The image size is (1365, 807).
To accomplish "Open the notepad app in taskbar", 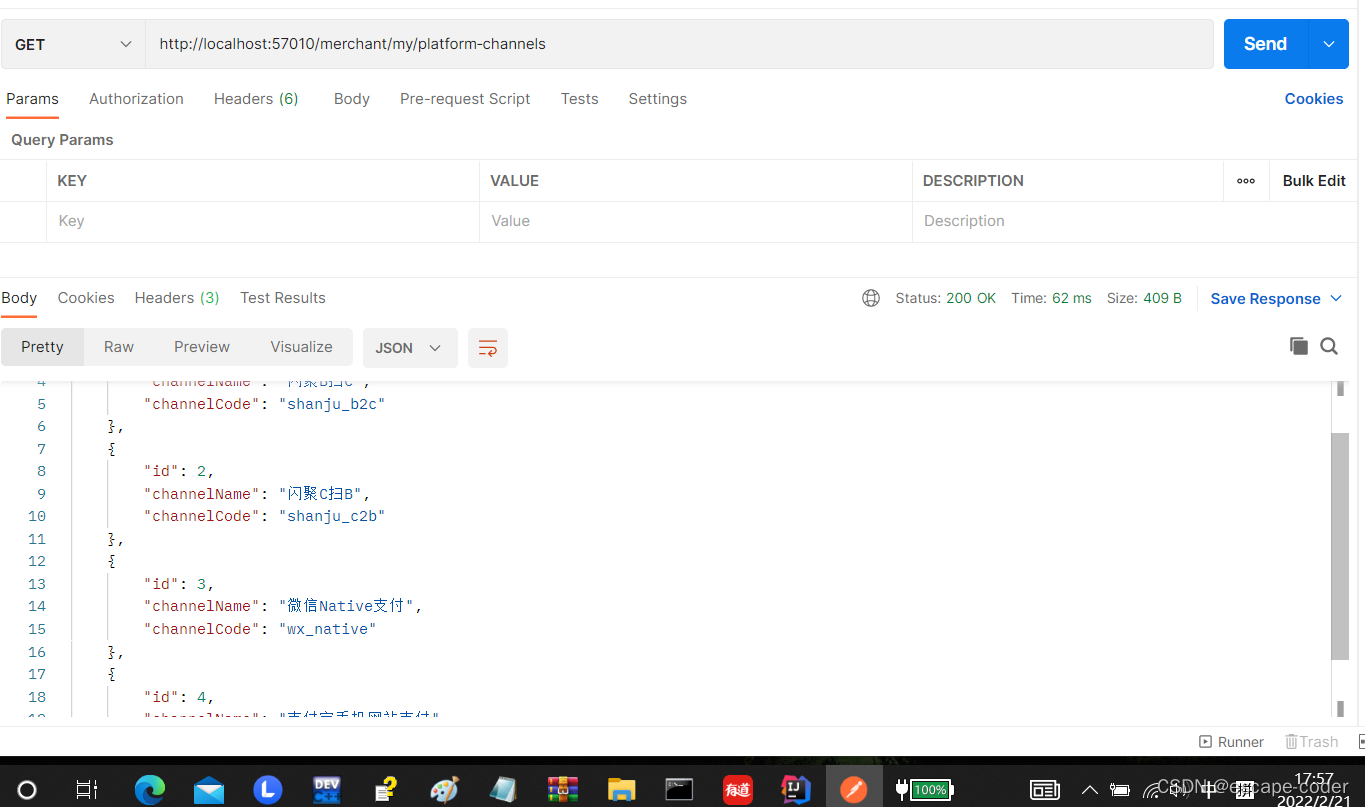I will [503, 790].
